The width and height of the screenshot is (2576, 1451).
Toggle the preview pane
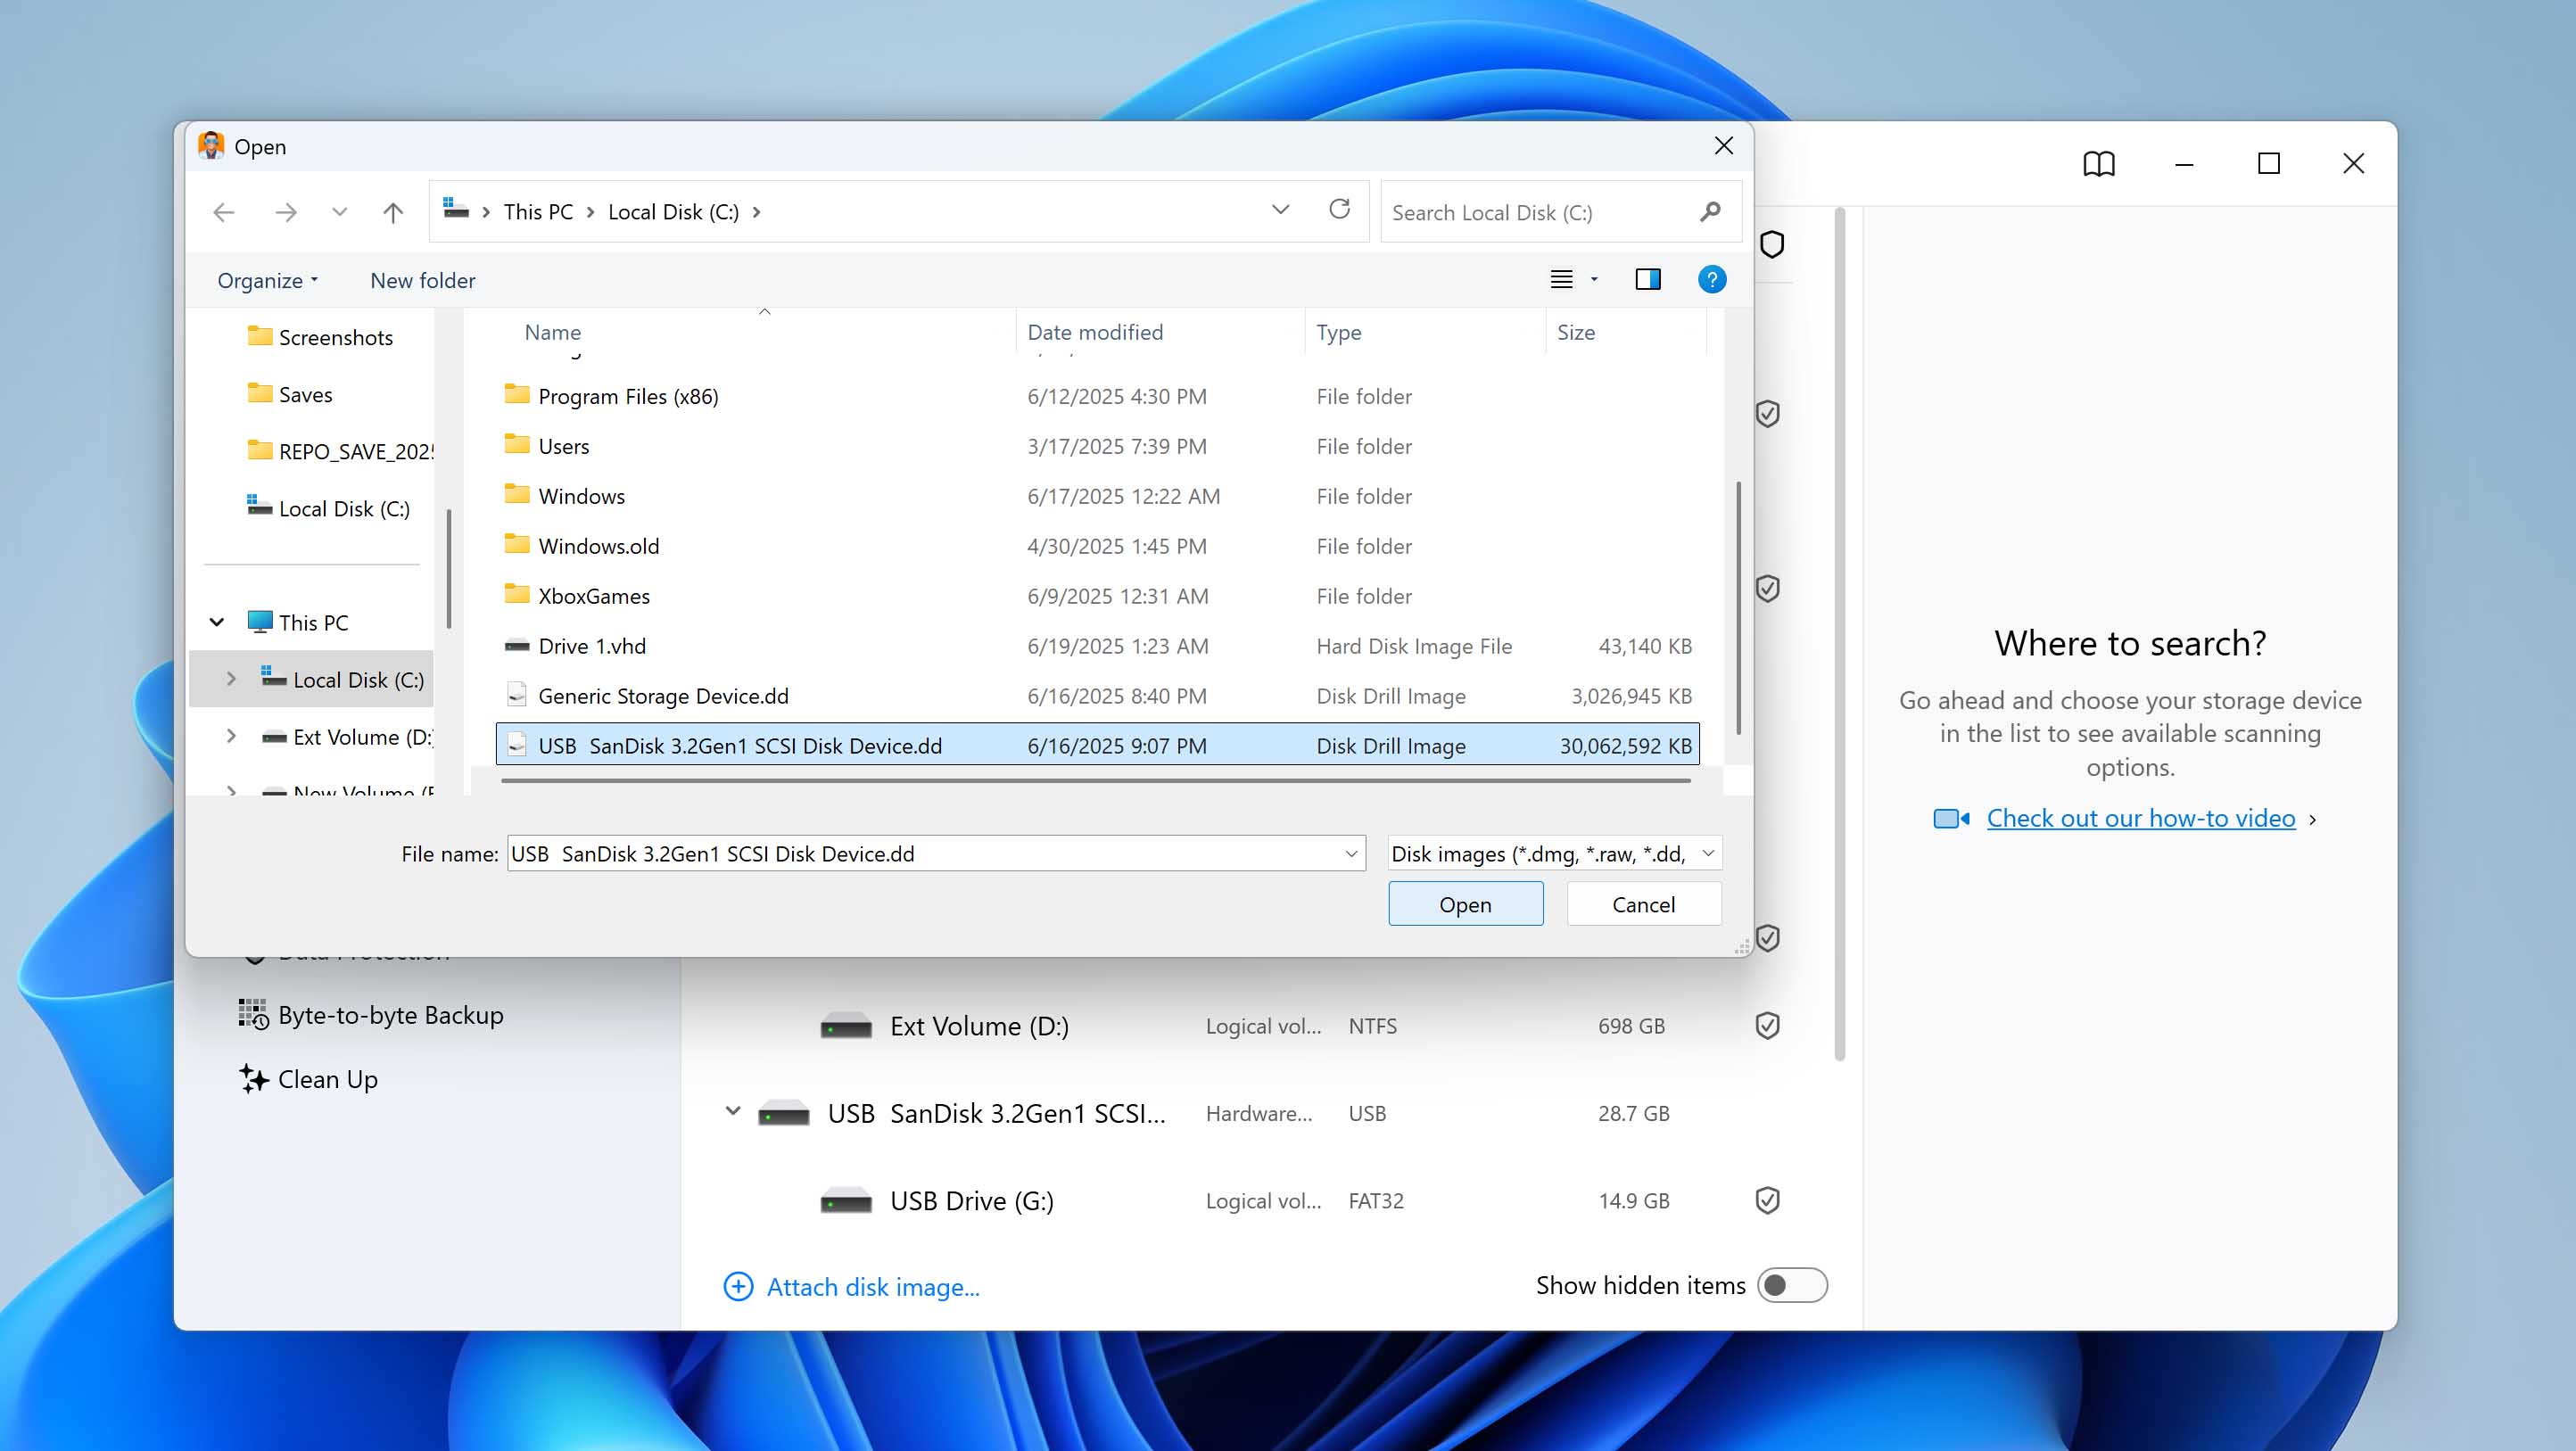1648,280
